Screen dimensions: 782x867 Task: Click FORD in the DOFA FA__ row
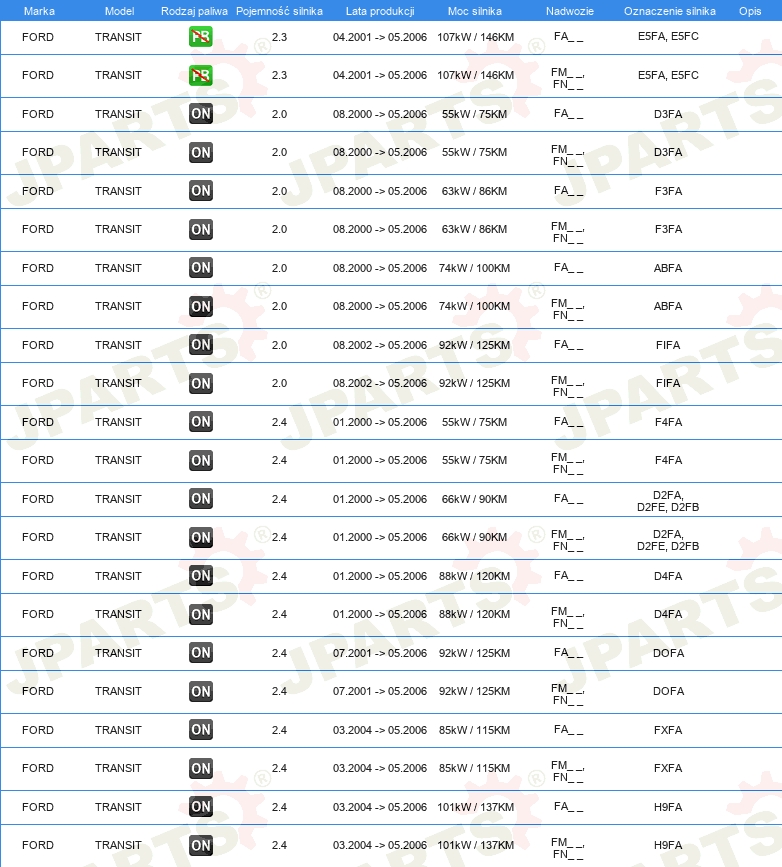pyautogui.click(x=38, y=653)
